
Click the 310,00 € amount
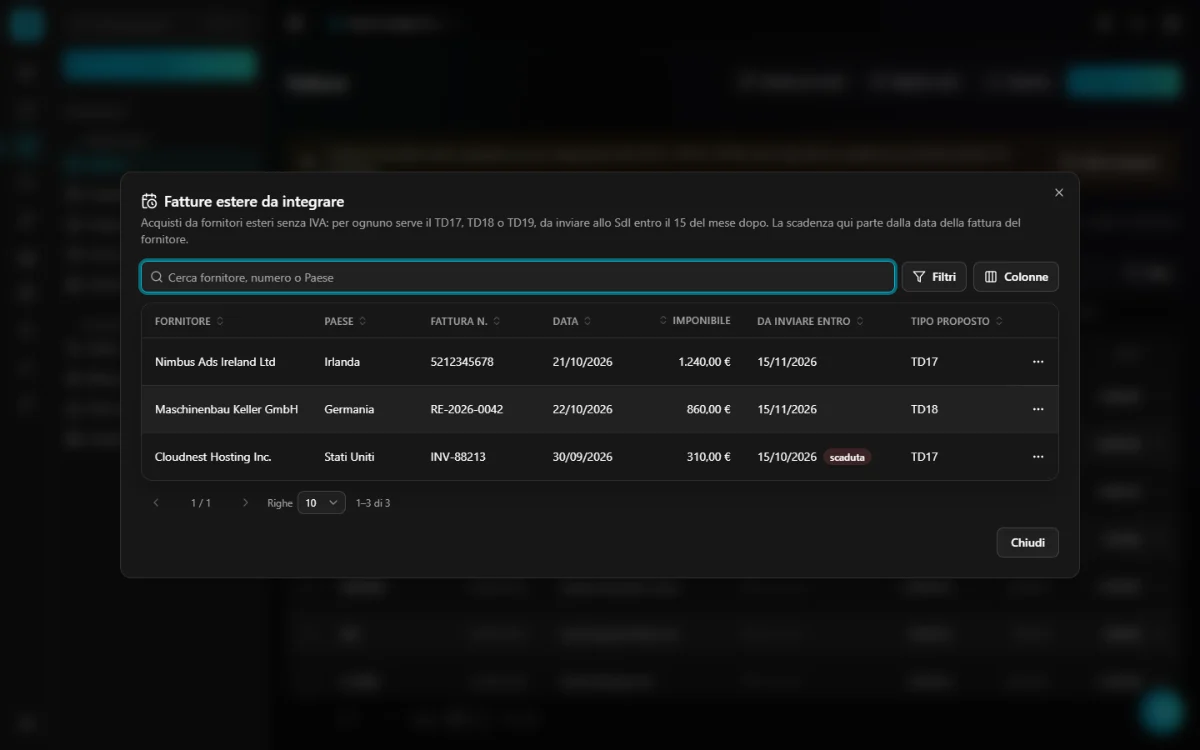coord(709,457)
